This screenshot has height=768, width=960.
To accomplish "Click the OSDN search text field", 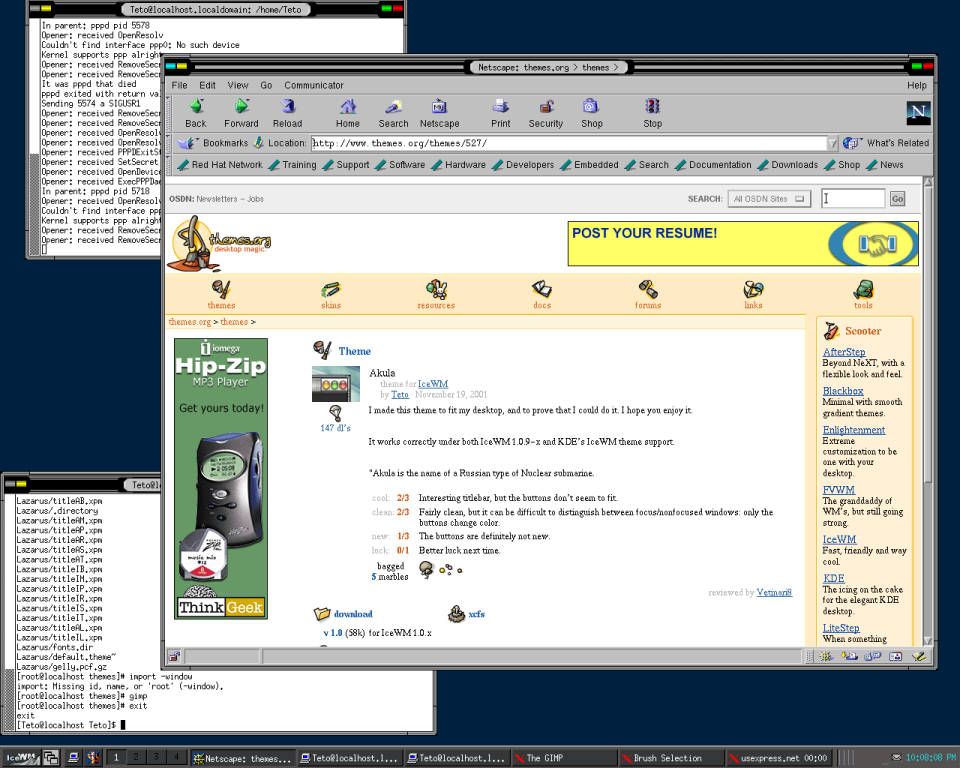I will pyautogui.click(x=853, y=198).
